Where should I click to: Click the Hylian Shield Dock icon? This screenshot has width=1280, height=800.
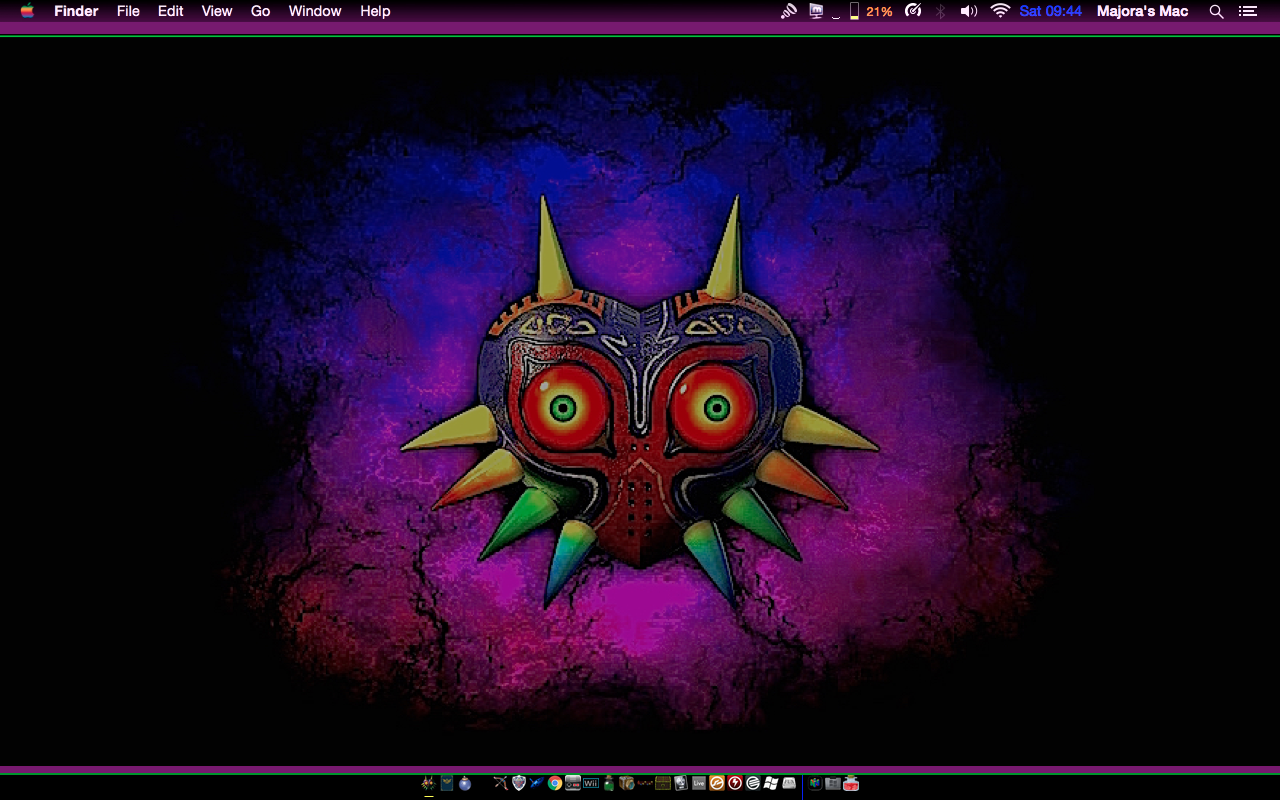[x=519, y=783]
